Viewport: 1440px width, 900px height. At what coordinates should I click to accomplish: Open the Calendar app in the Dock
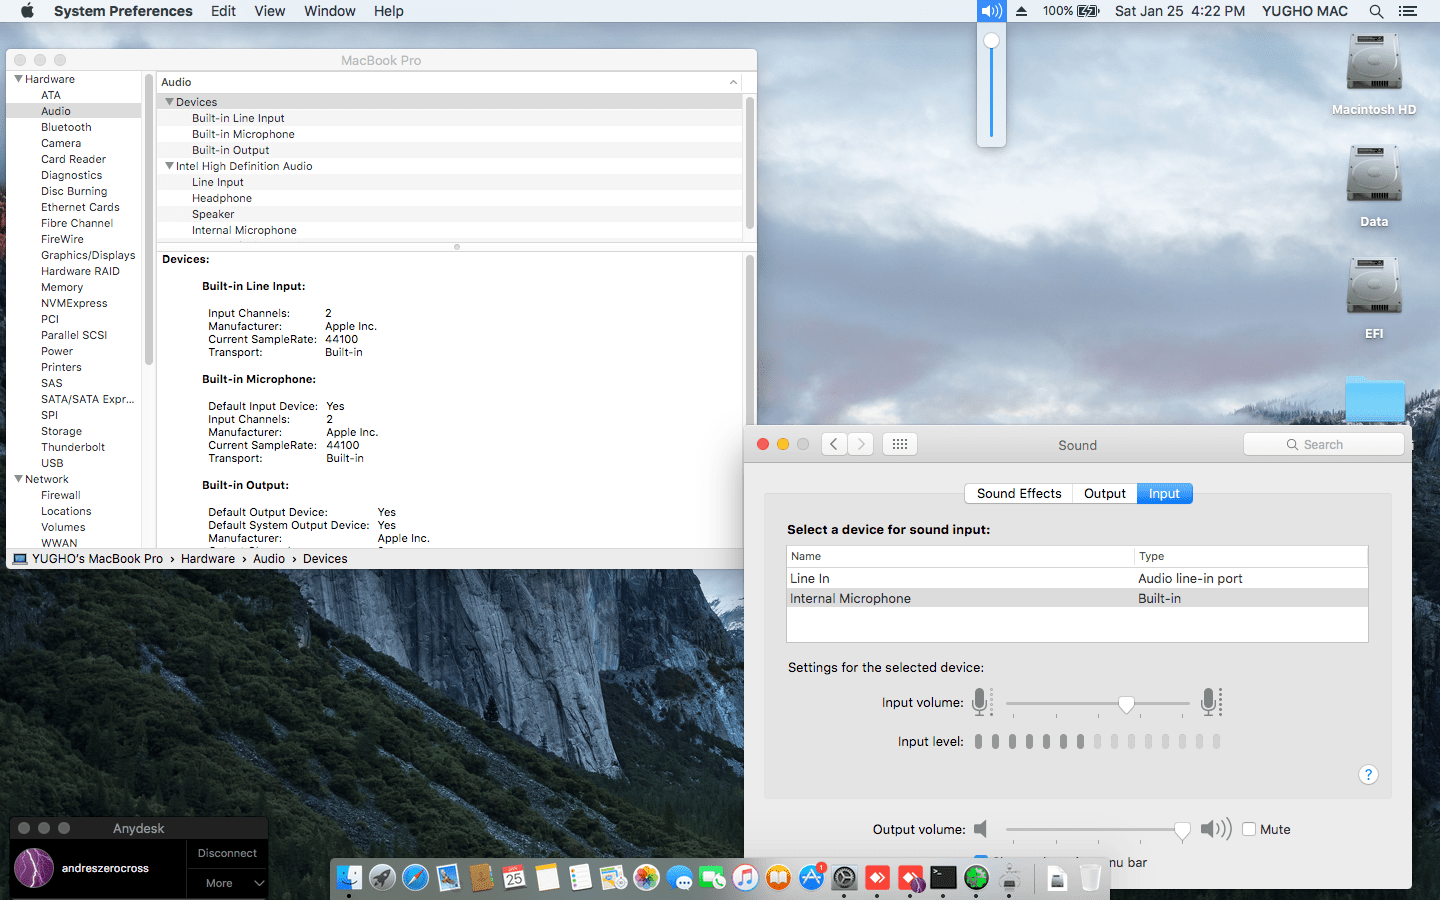pos(514,878)
